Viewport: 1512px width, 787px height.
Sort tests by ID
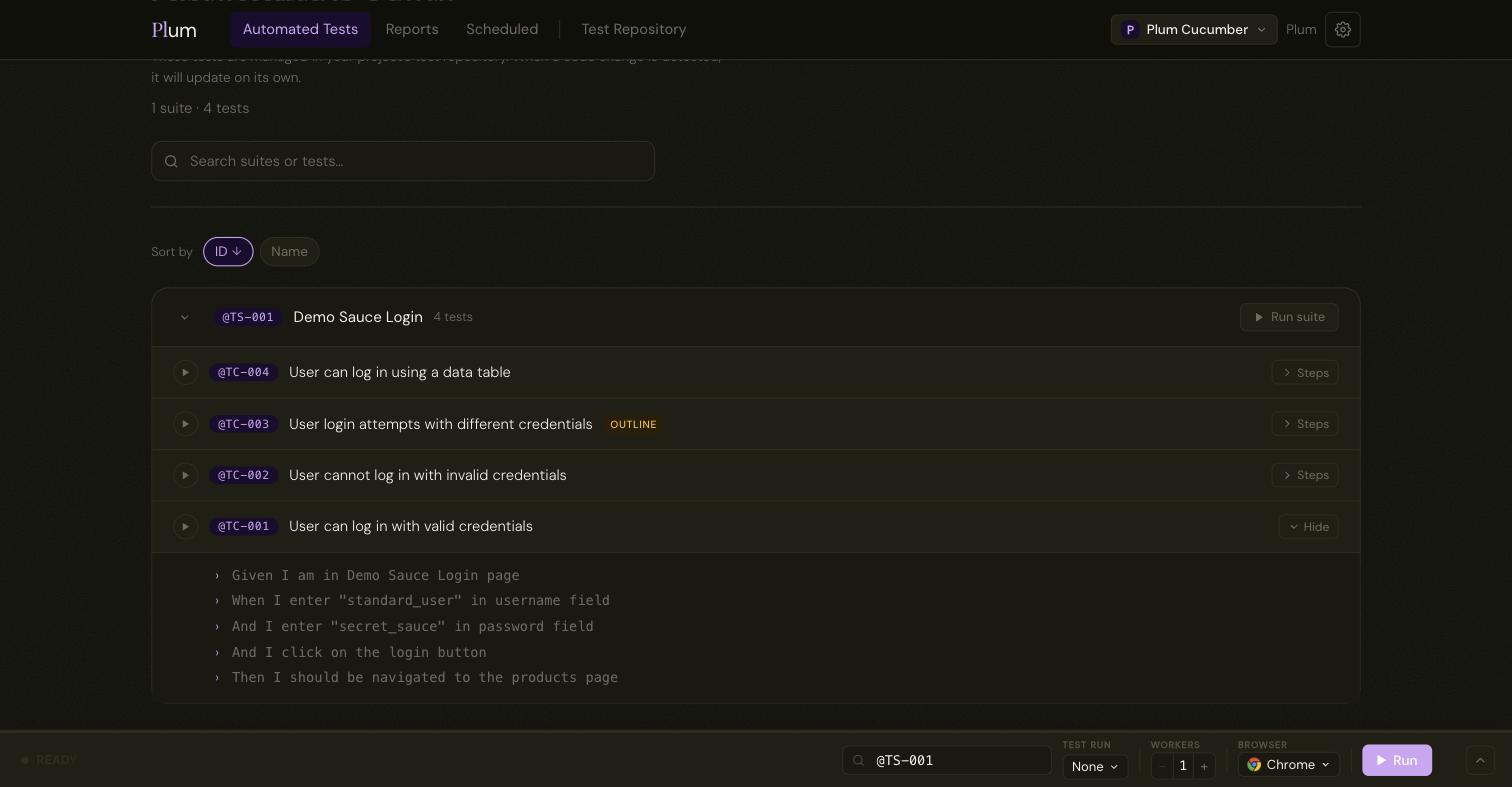[228, 252]
